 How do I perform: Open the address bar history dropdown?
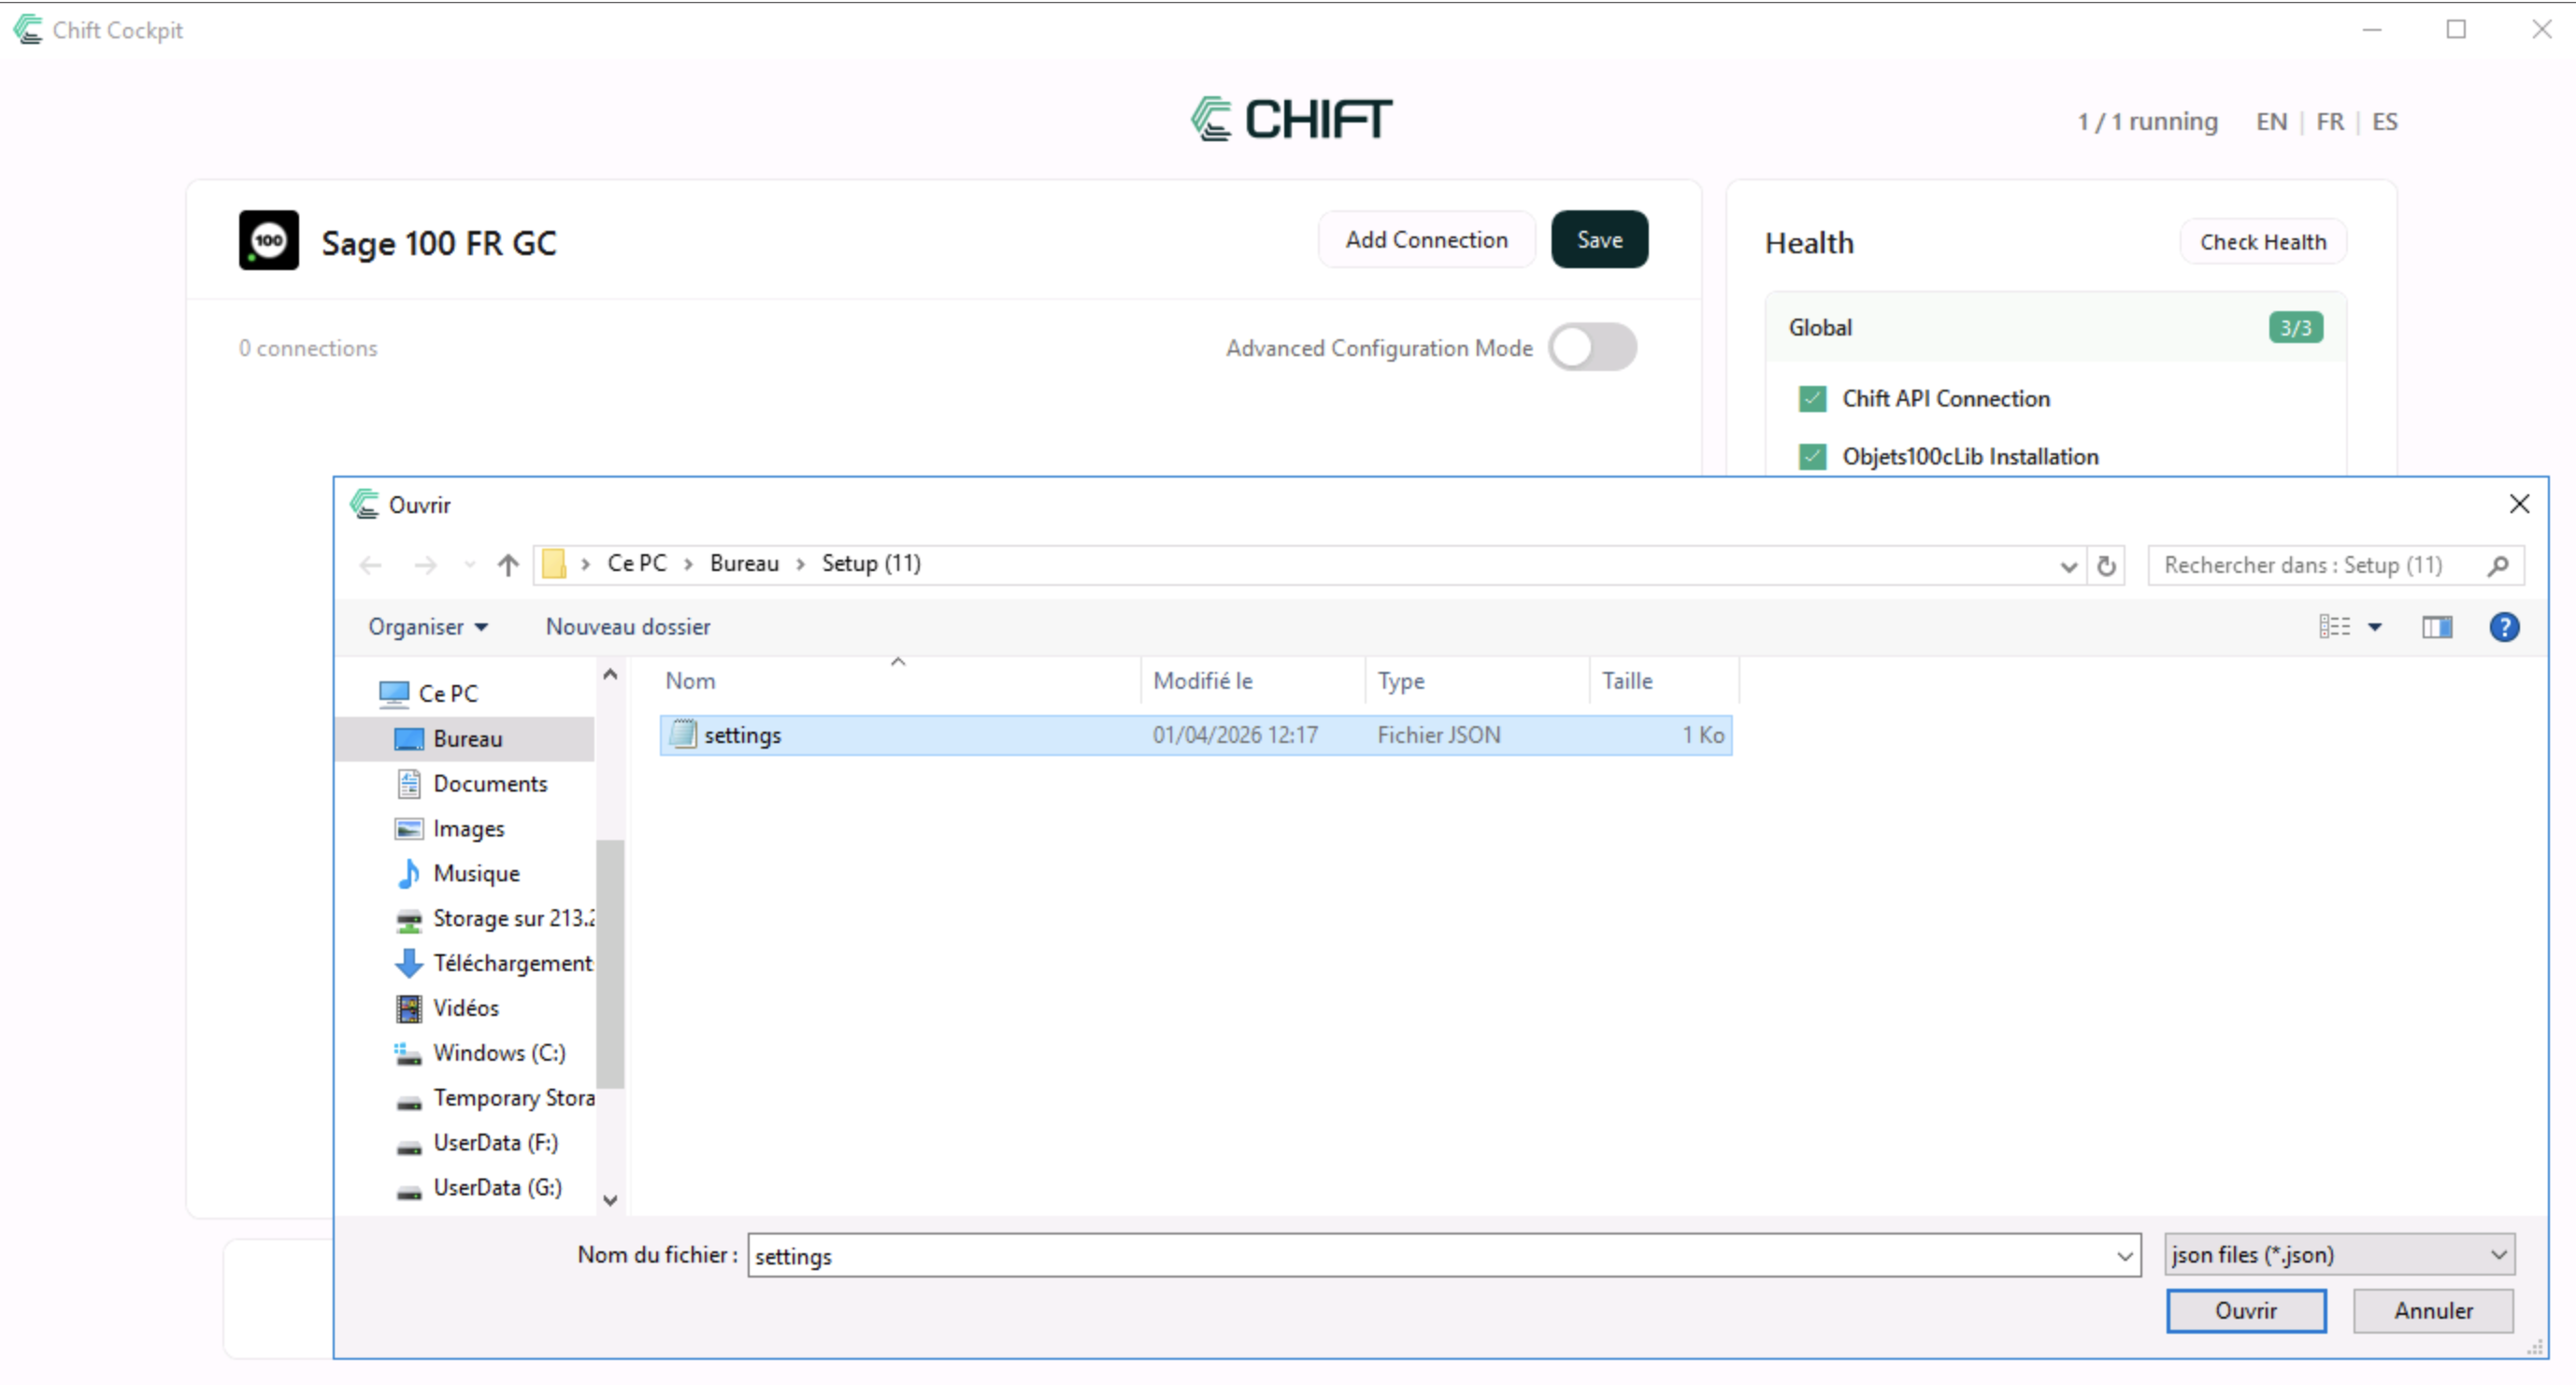tap(2068, 566)
